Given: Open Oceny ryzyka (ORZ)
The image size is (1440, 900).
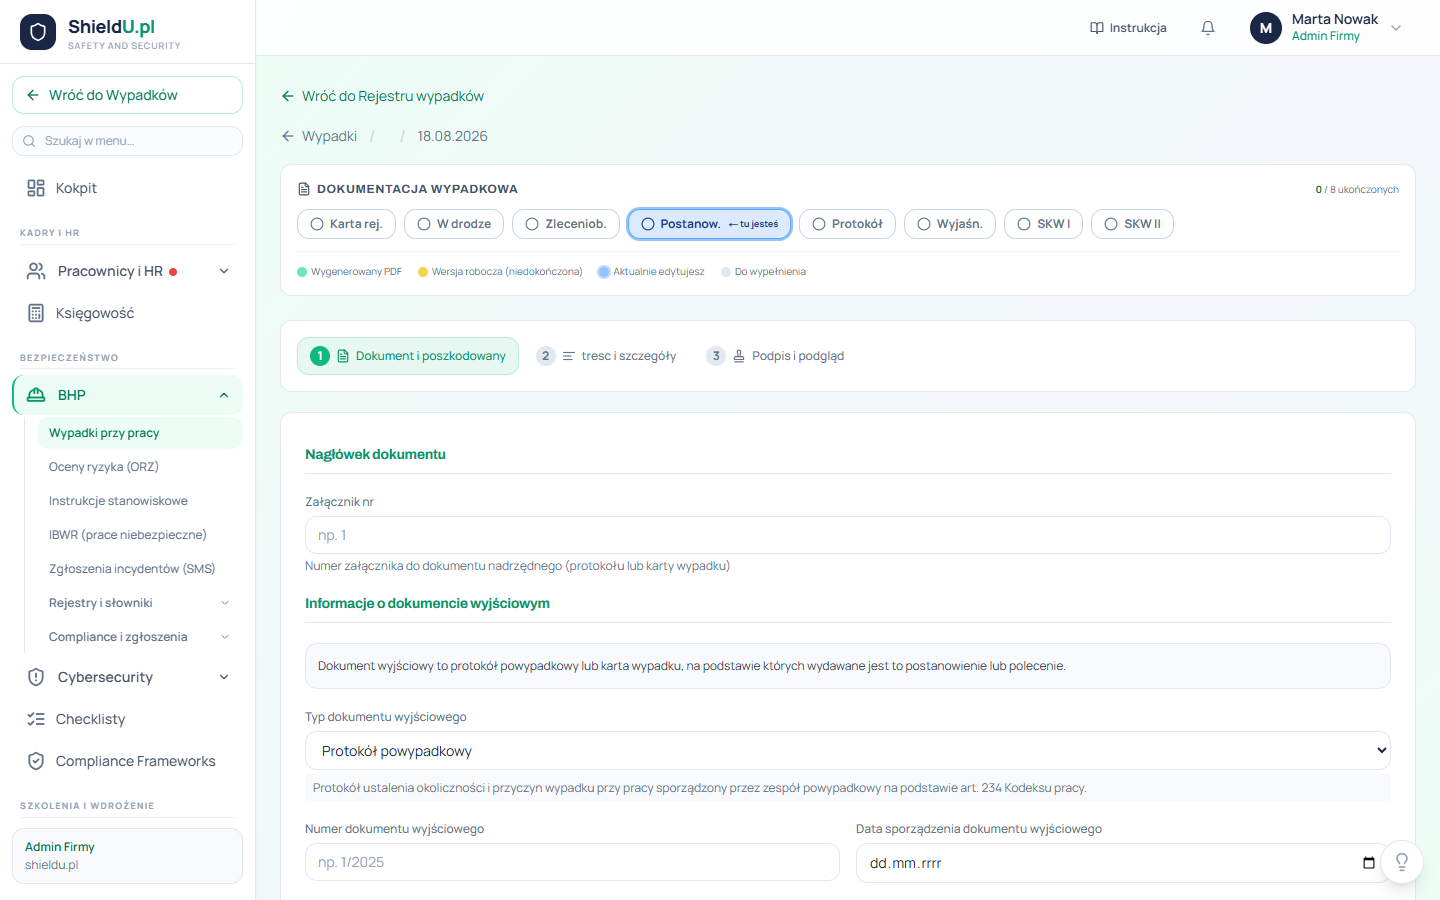Looking at the screenshot, I should point(140,467).
